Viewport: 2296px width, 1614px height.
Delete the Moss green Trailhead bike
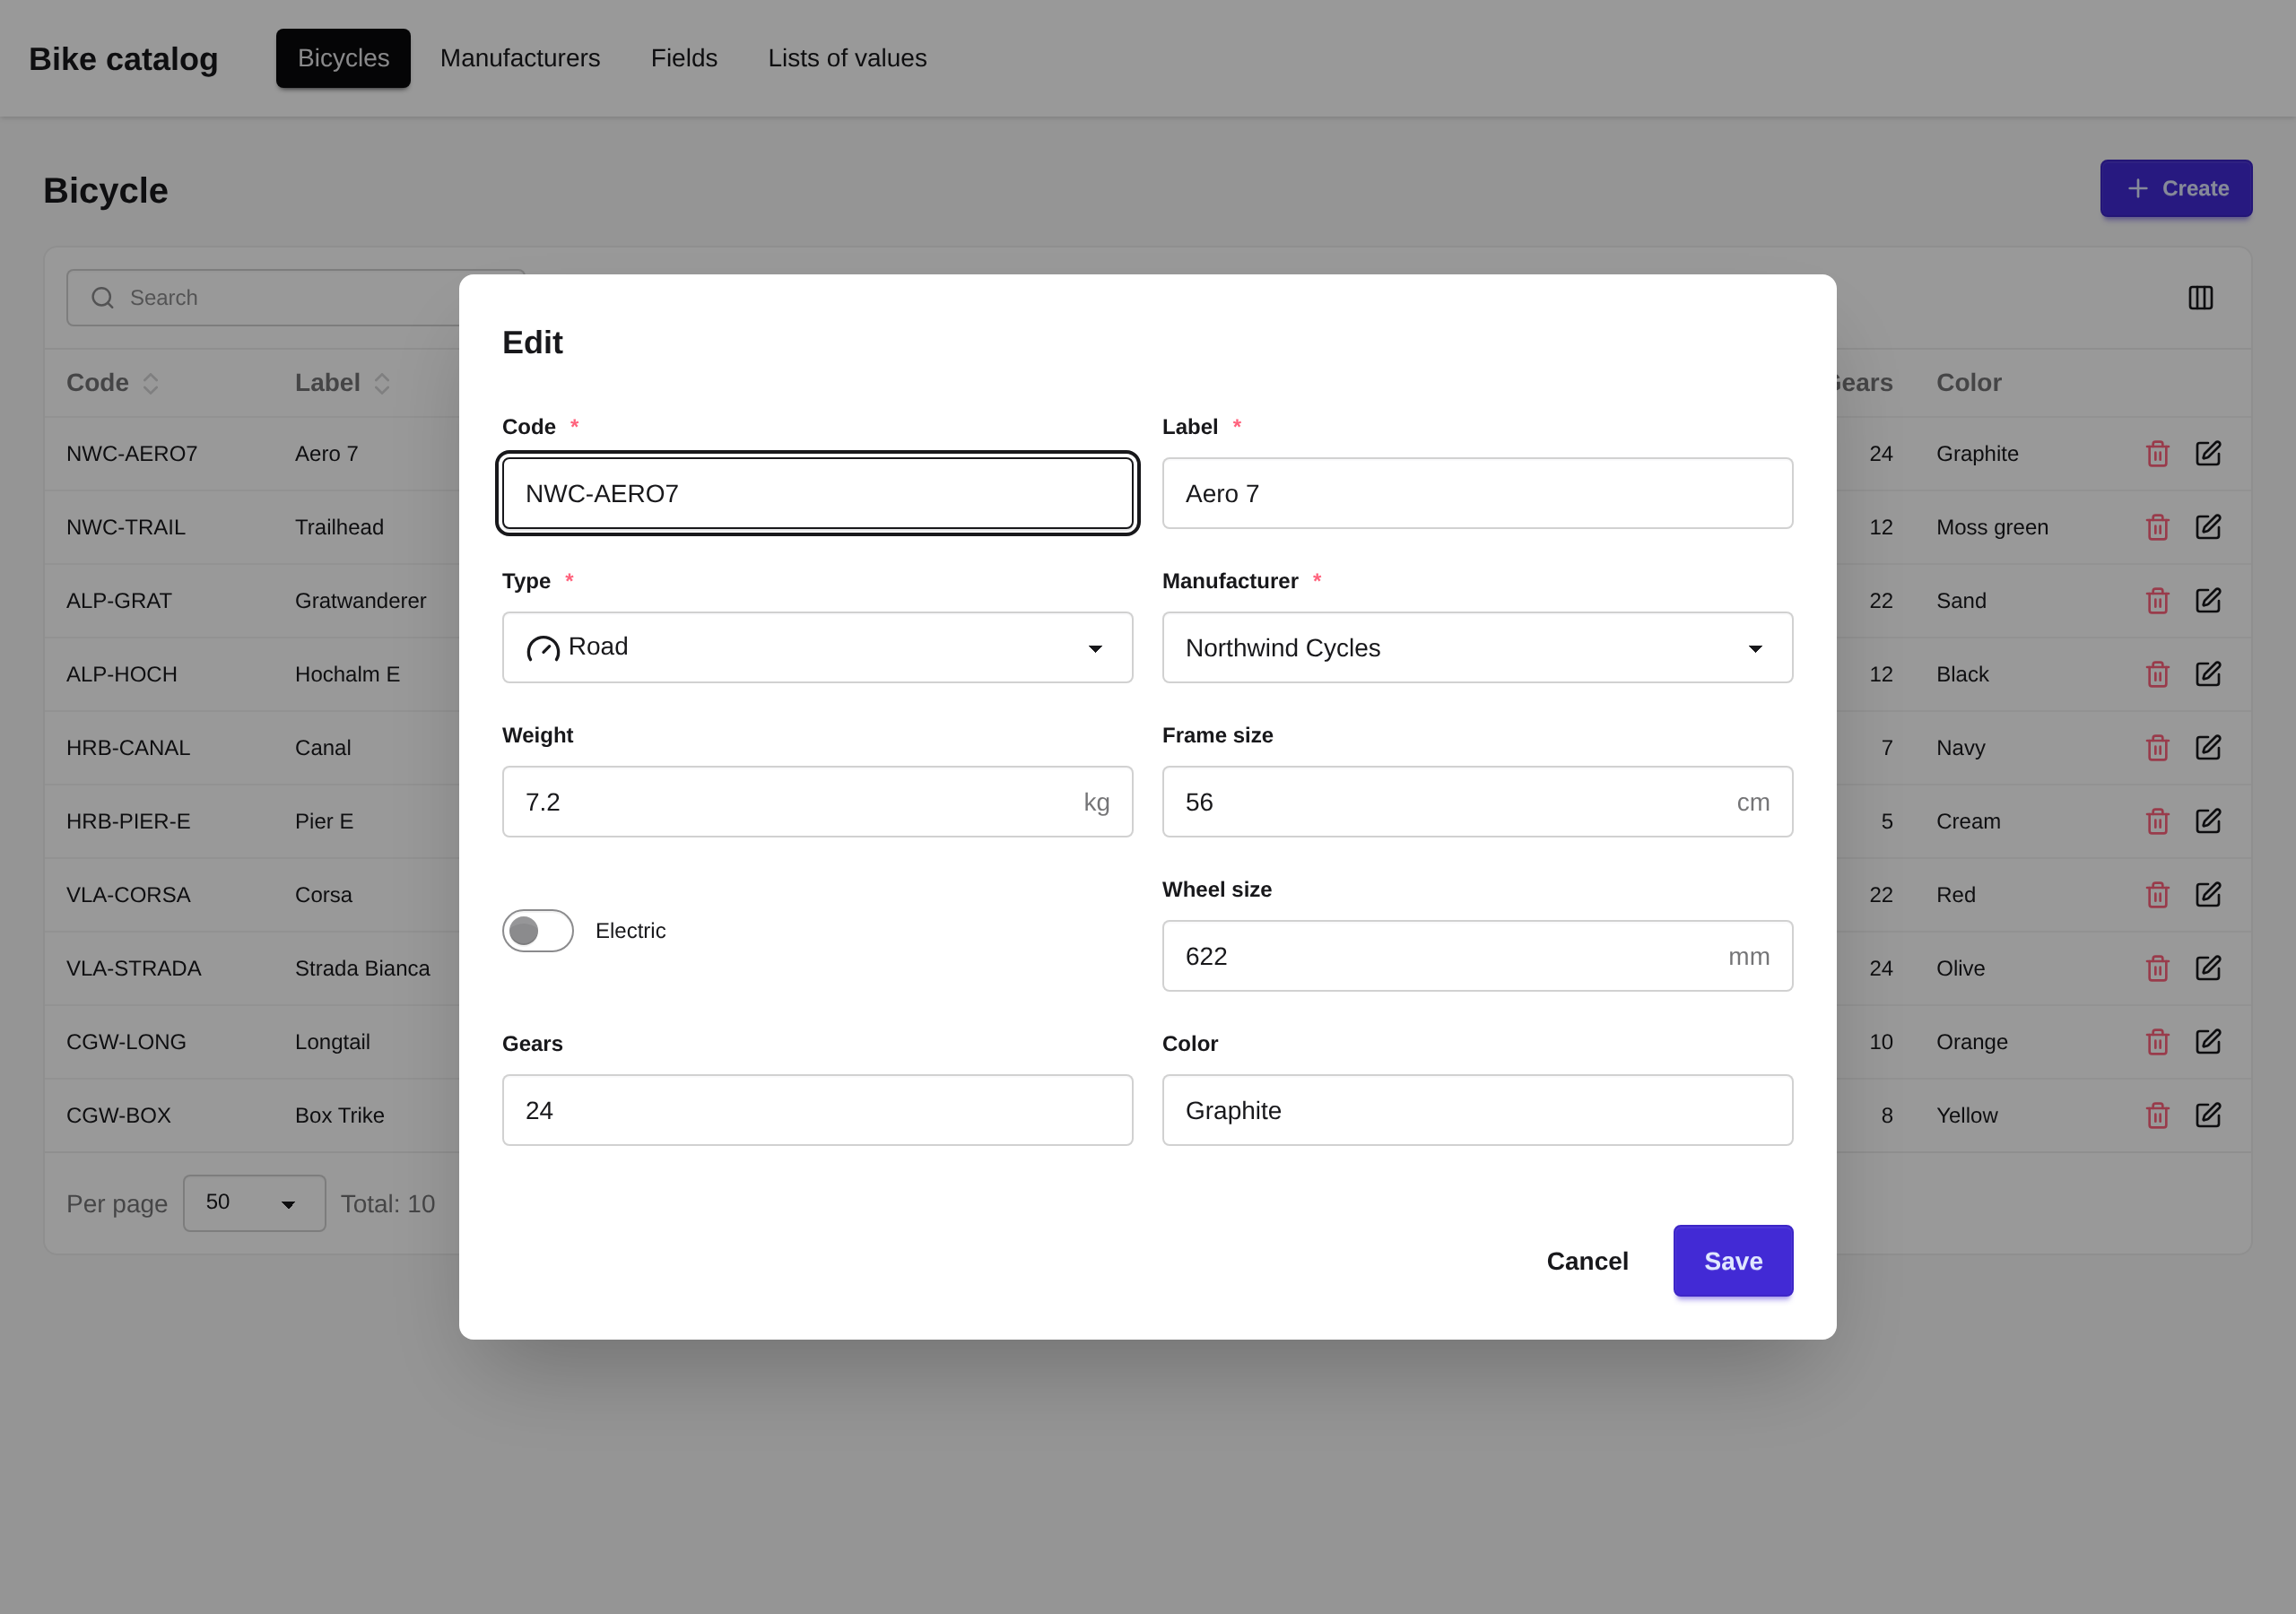click(x=2157, y=527)
